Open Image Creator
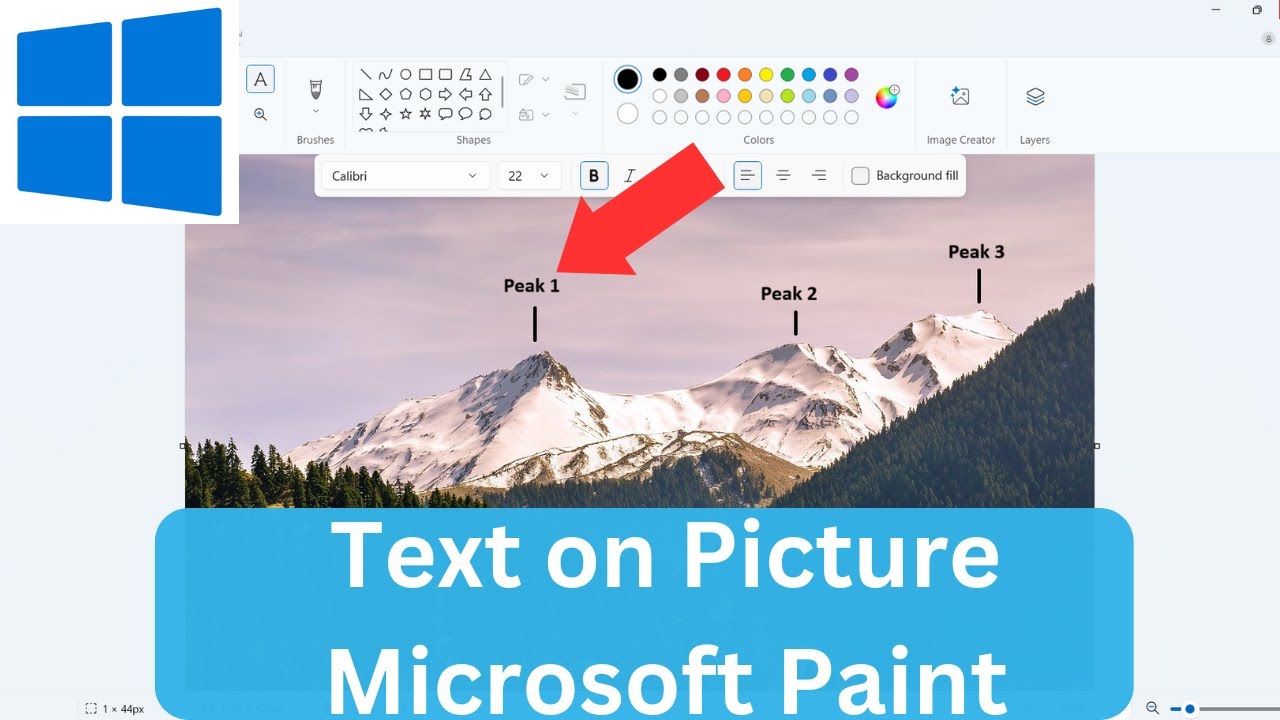 pyautogui.click(x=960, y=96)
